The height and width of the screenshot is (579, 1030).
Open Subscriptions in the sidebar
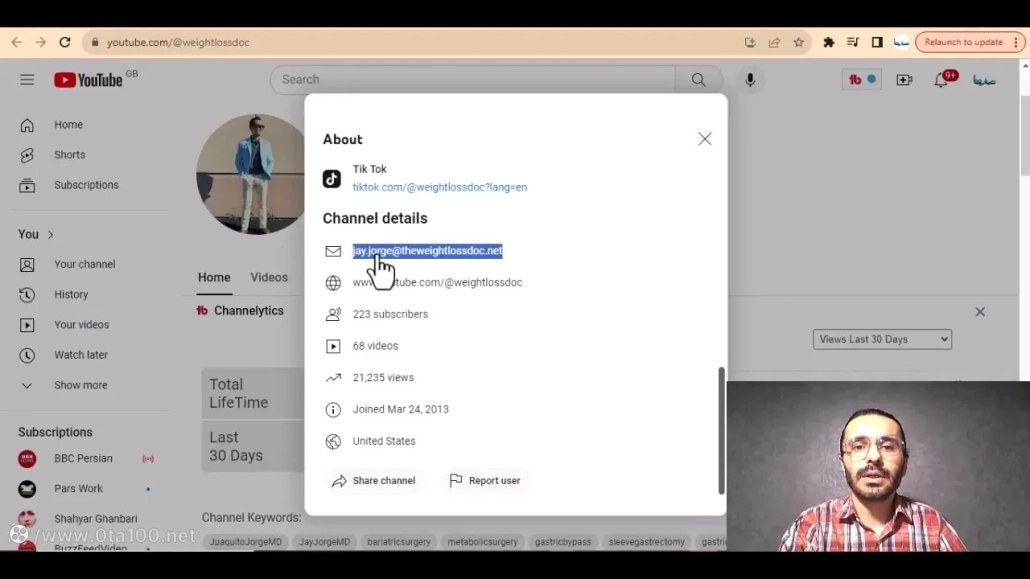[x=86, y=185]
